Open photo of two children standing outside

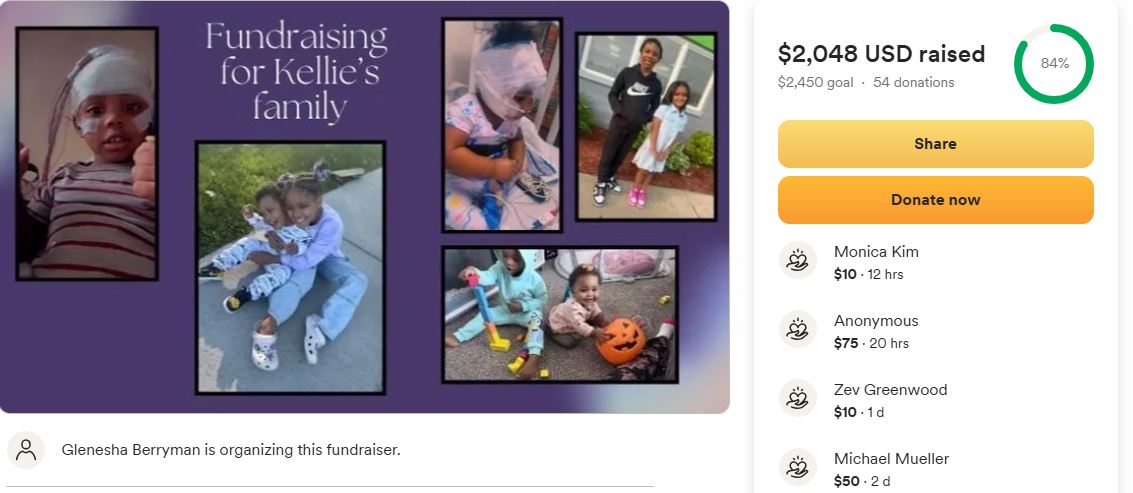point(646,127)
